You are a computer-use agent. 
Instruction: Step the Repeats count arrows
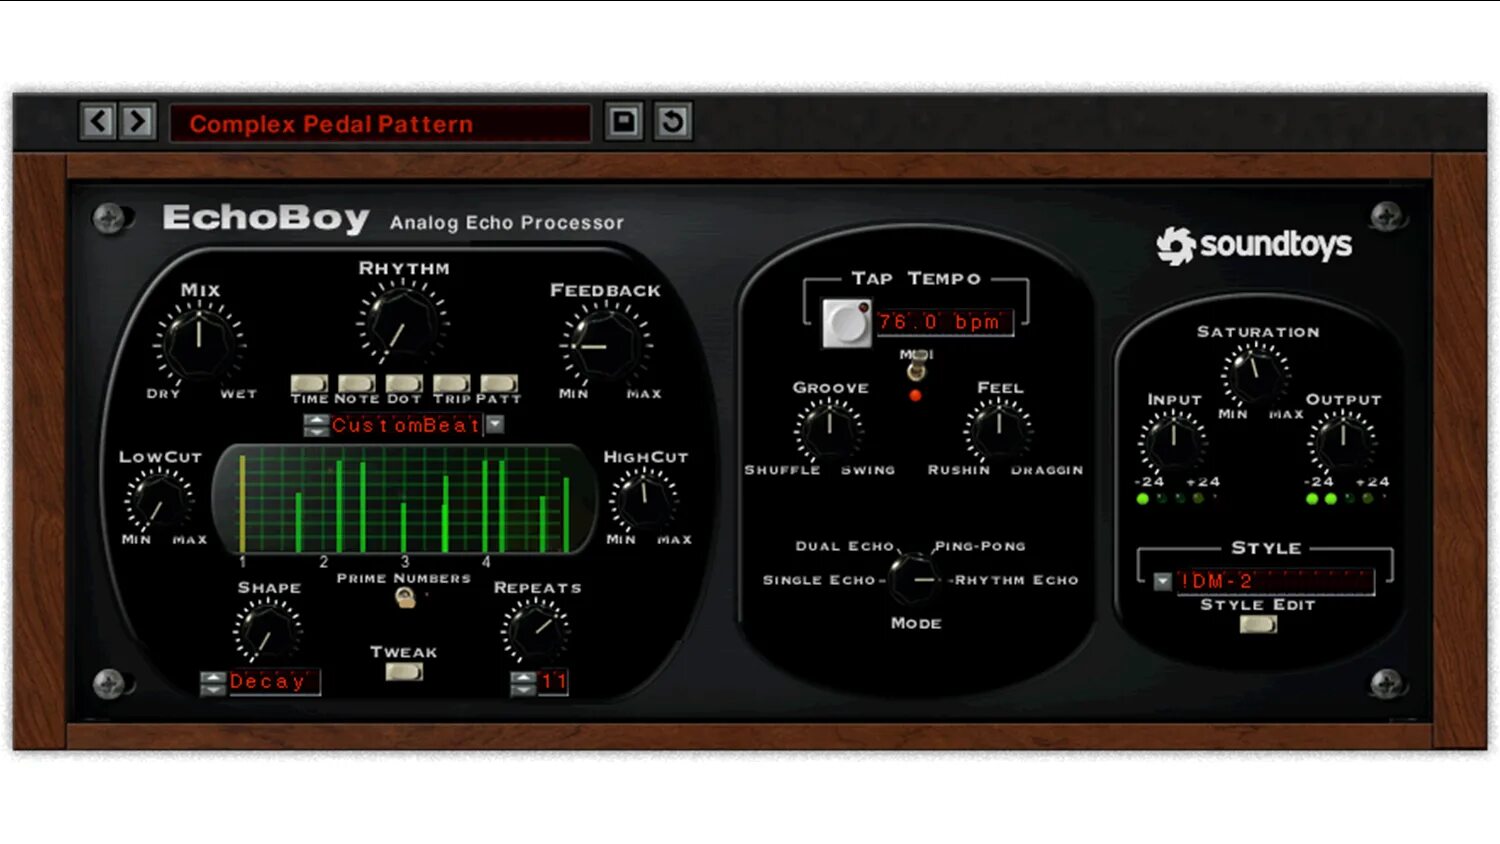click(523, 683)
